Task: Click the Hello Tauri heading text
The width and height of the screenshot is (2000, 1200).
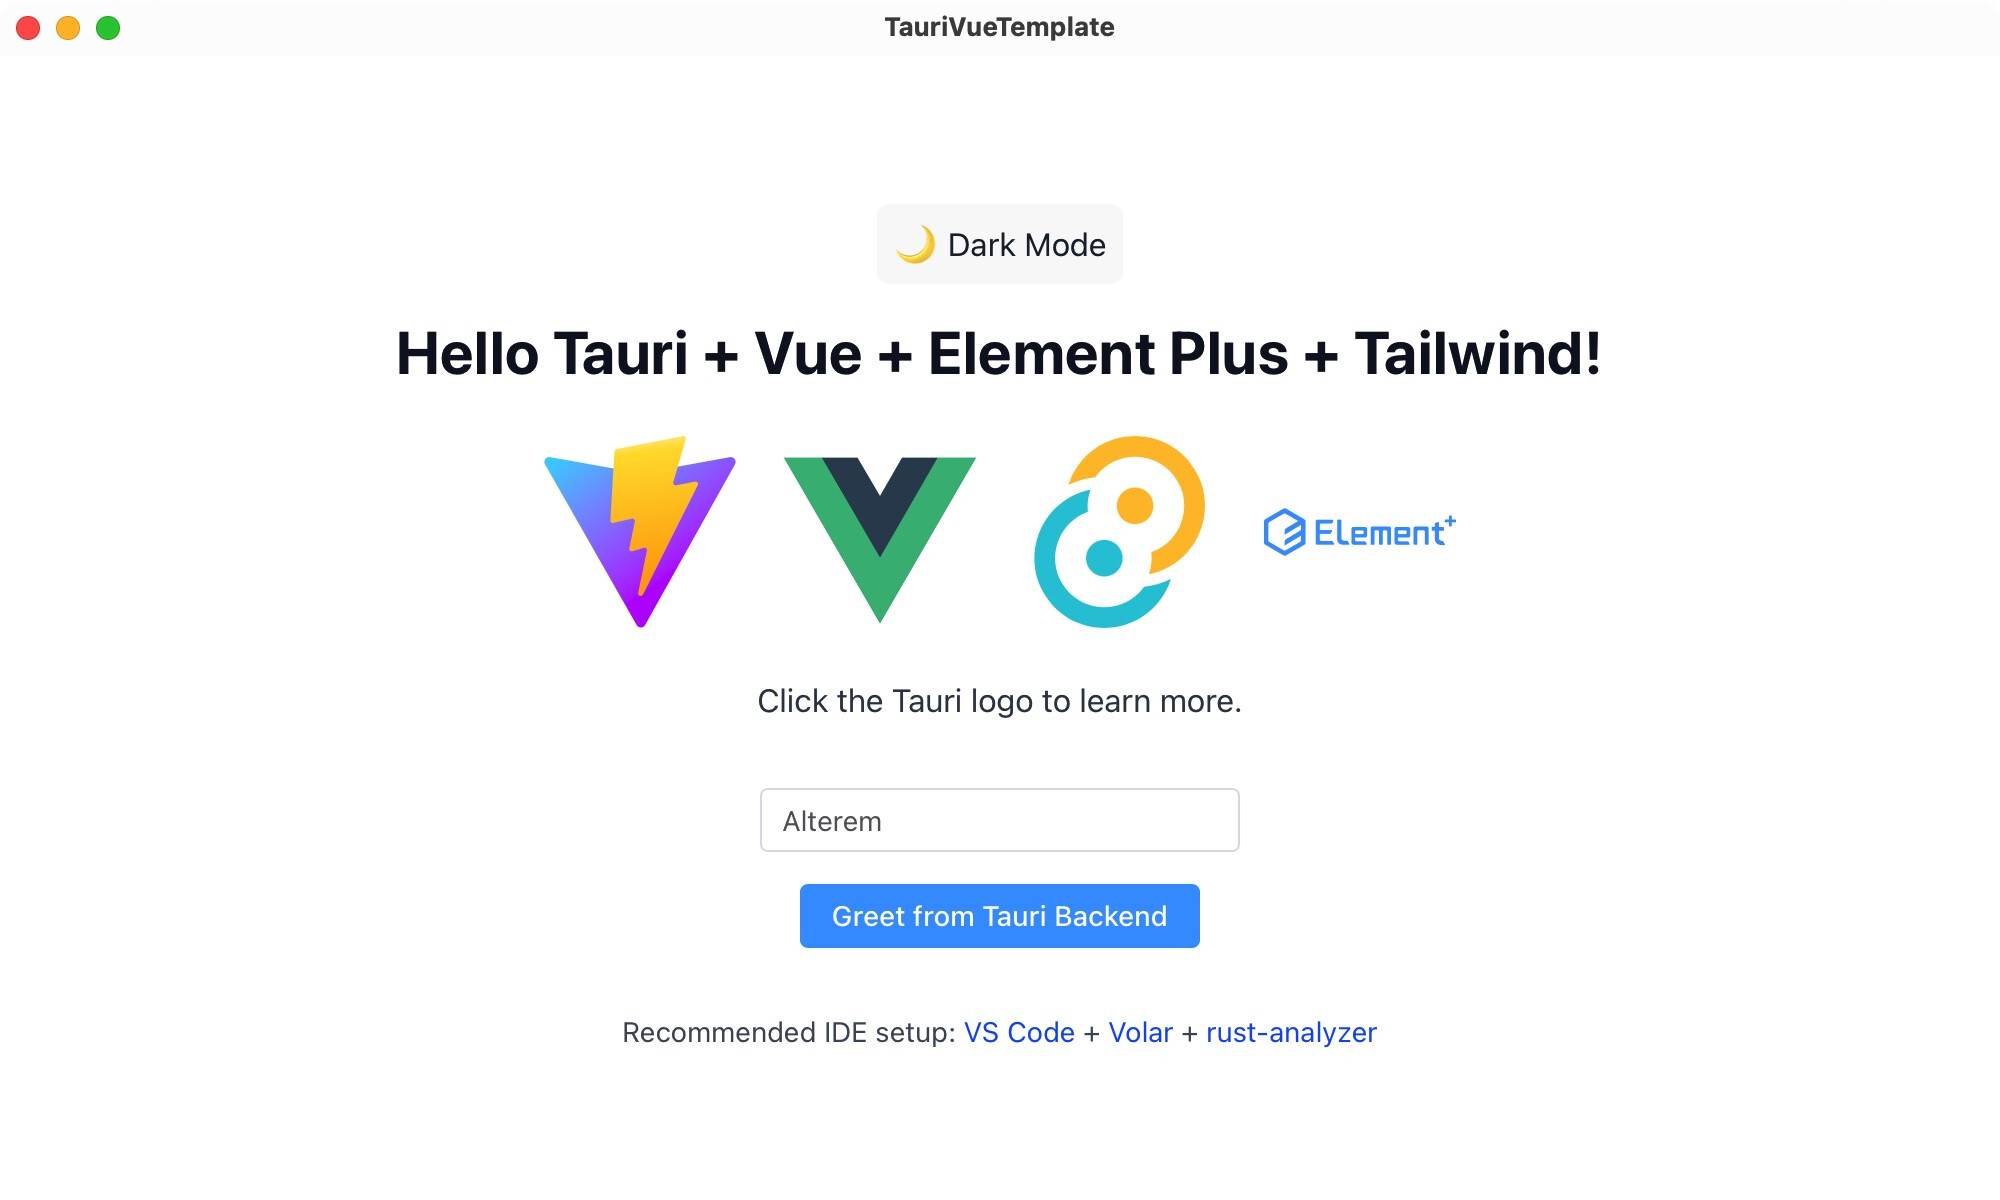Action: 1000,354
